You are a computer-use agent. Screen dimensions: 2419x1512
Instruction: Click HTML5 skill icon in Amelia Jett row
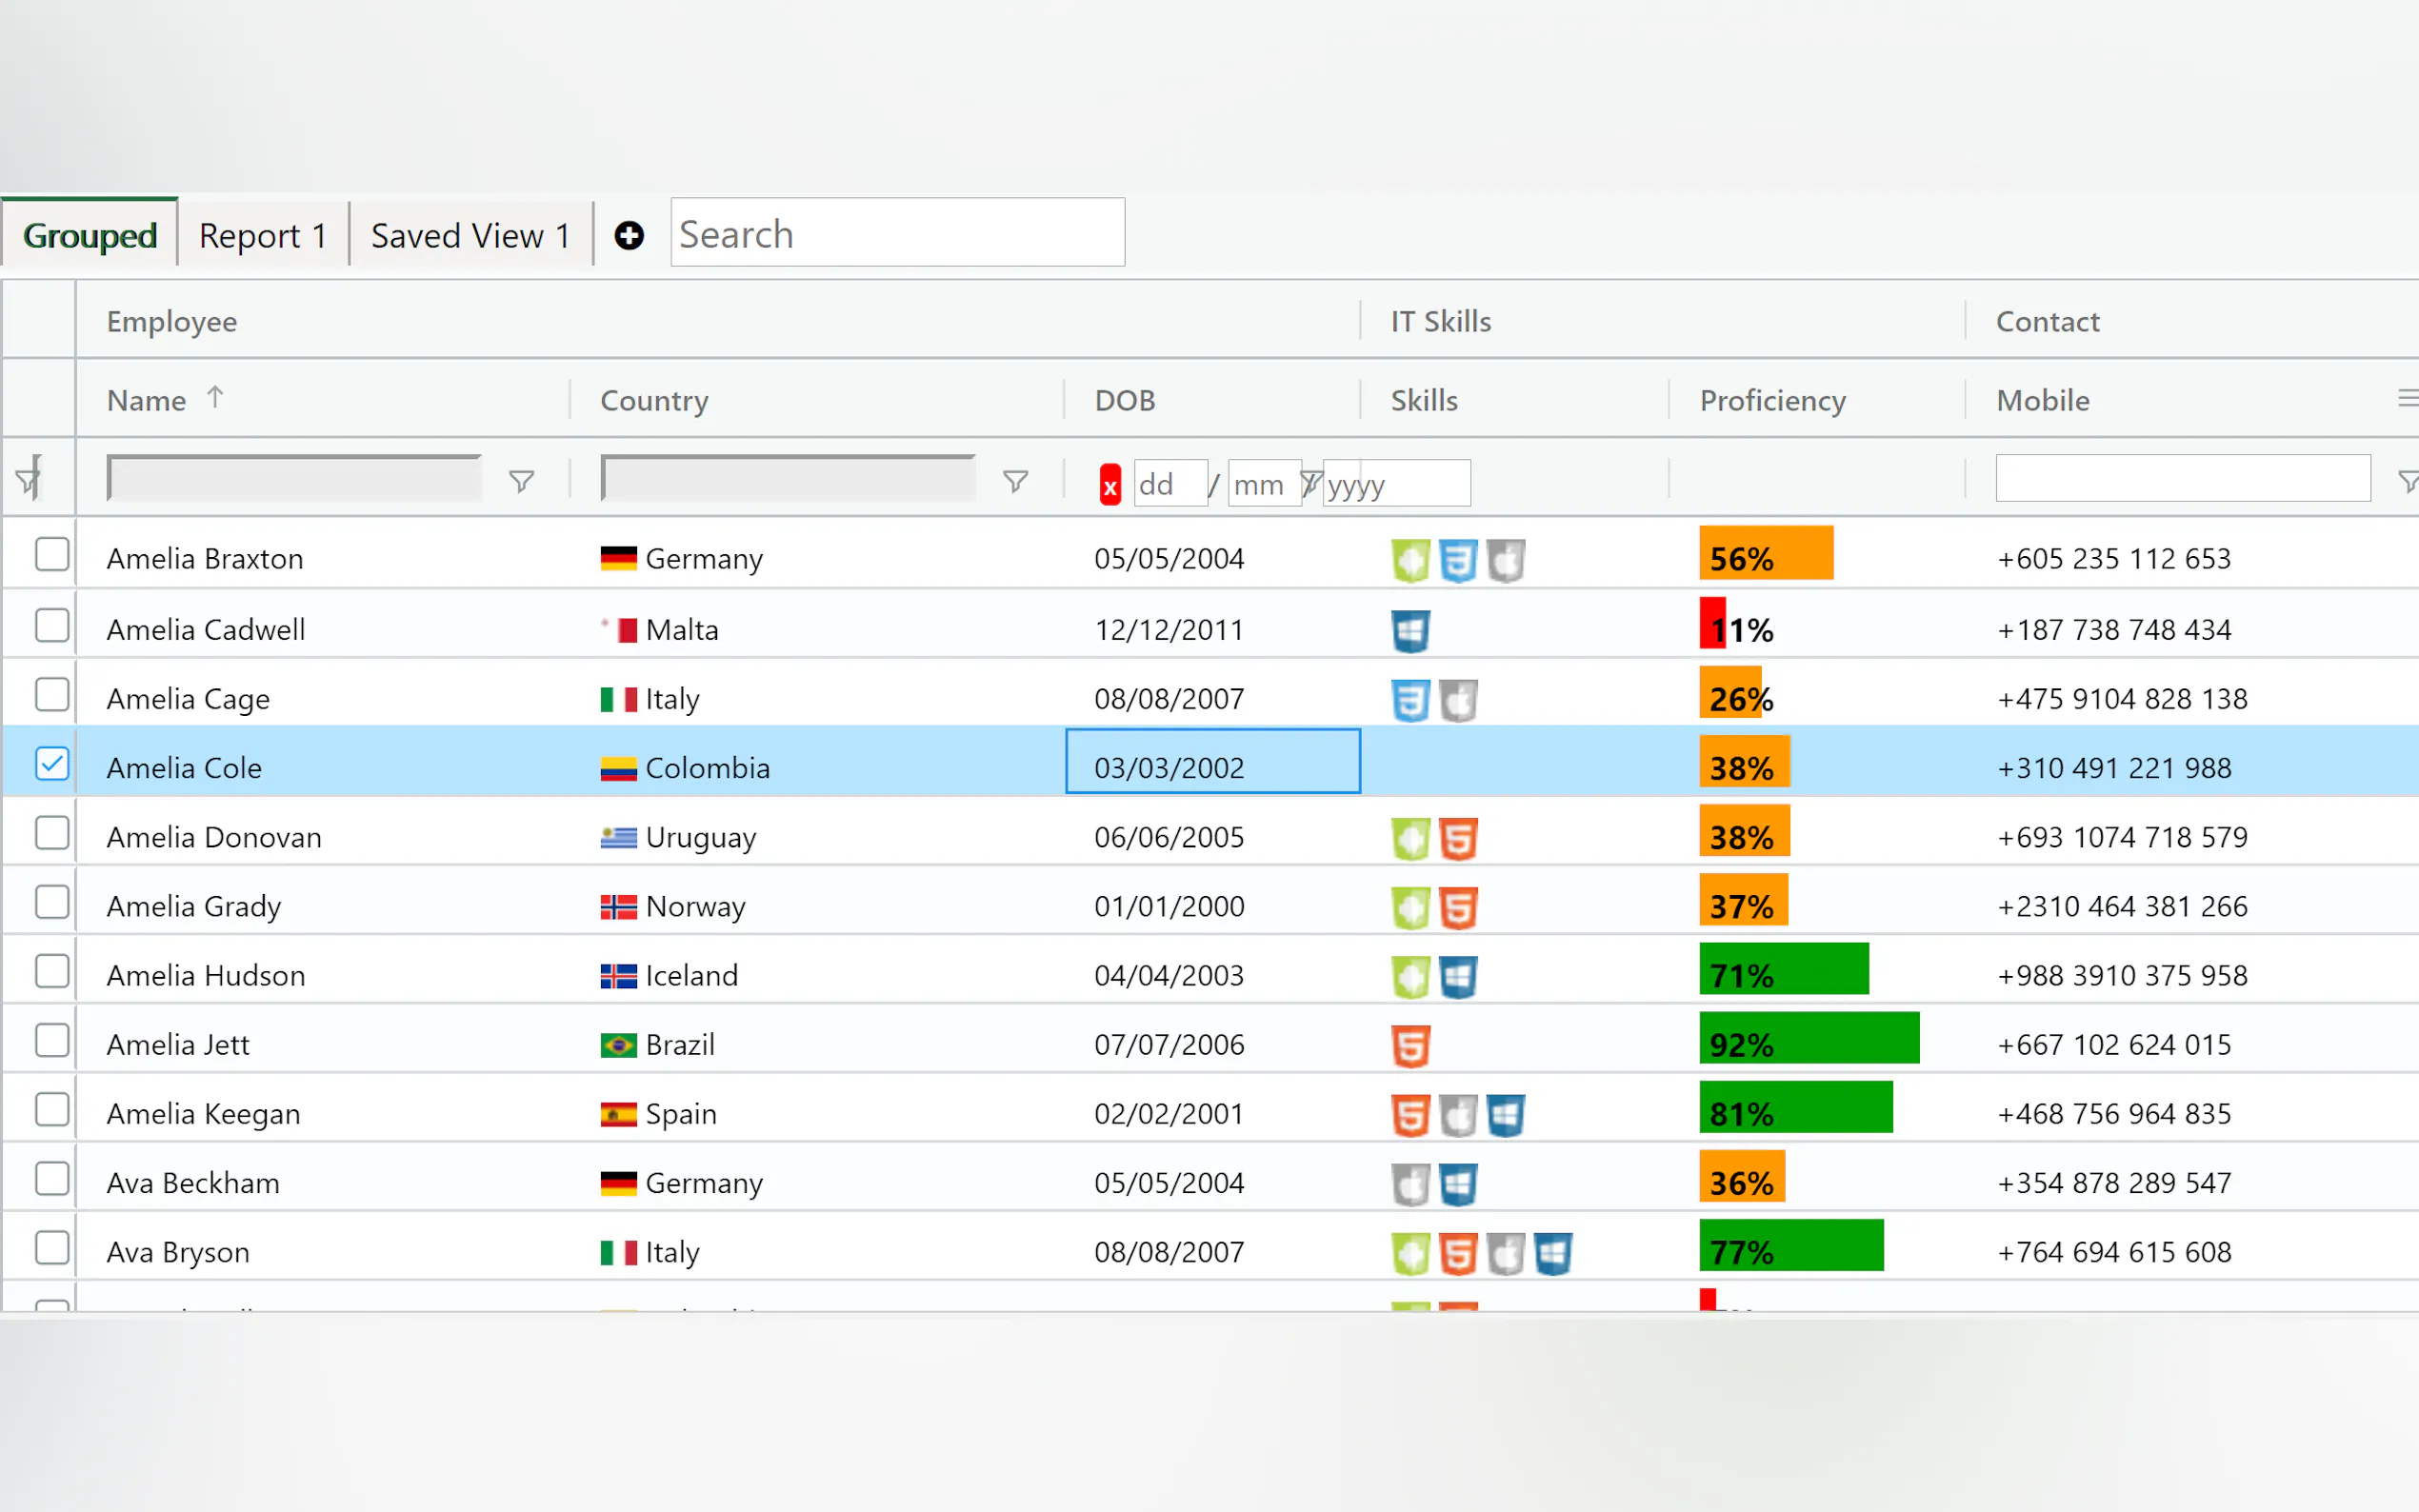[1410, 1046]
